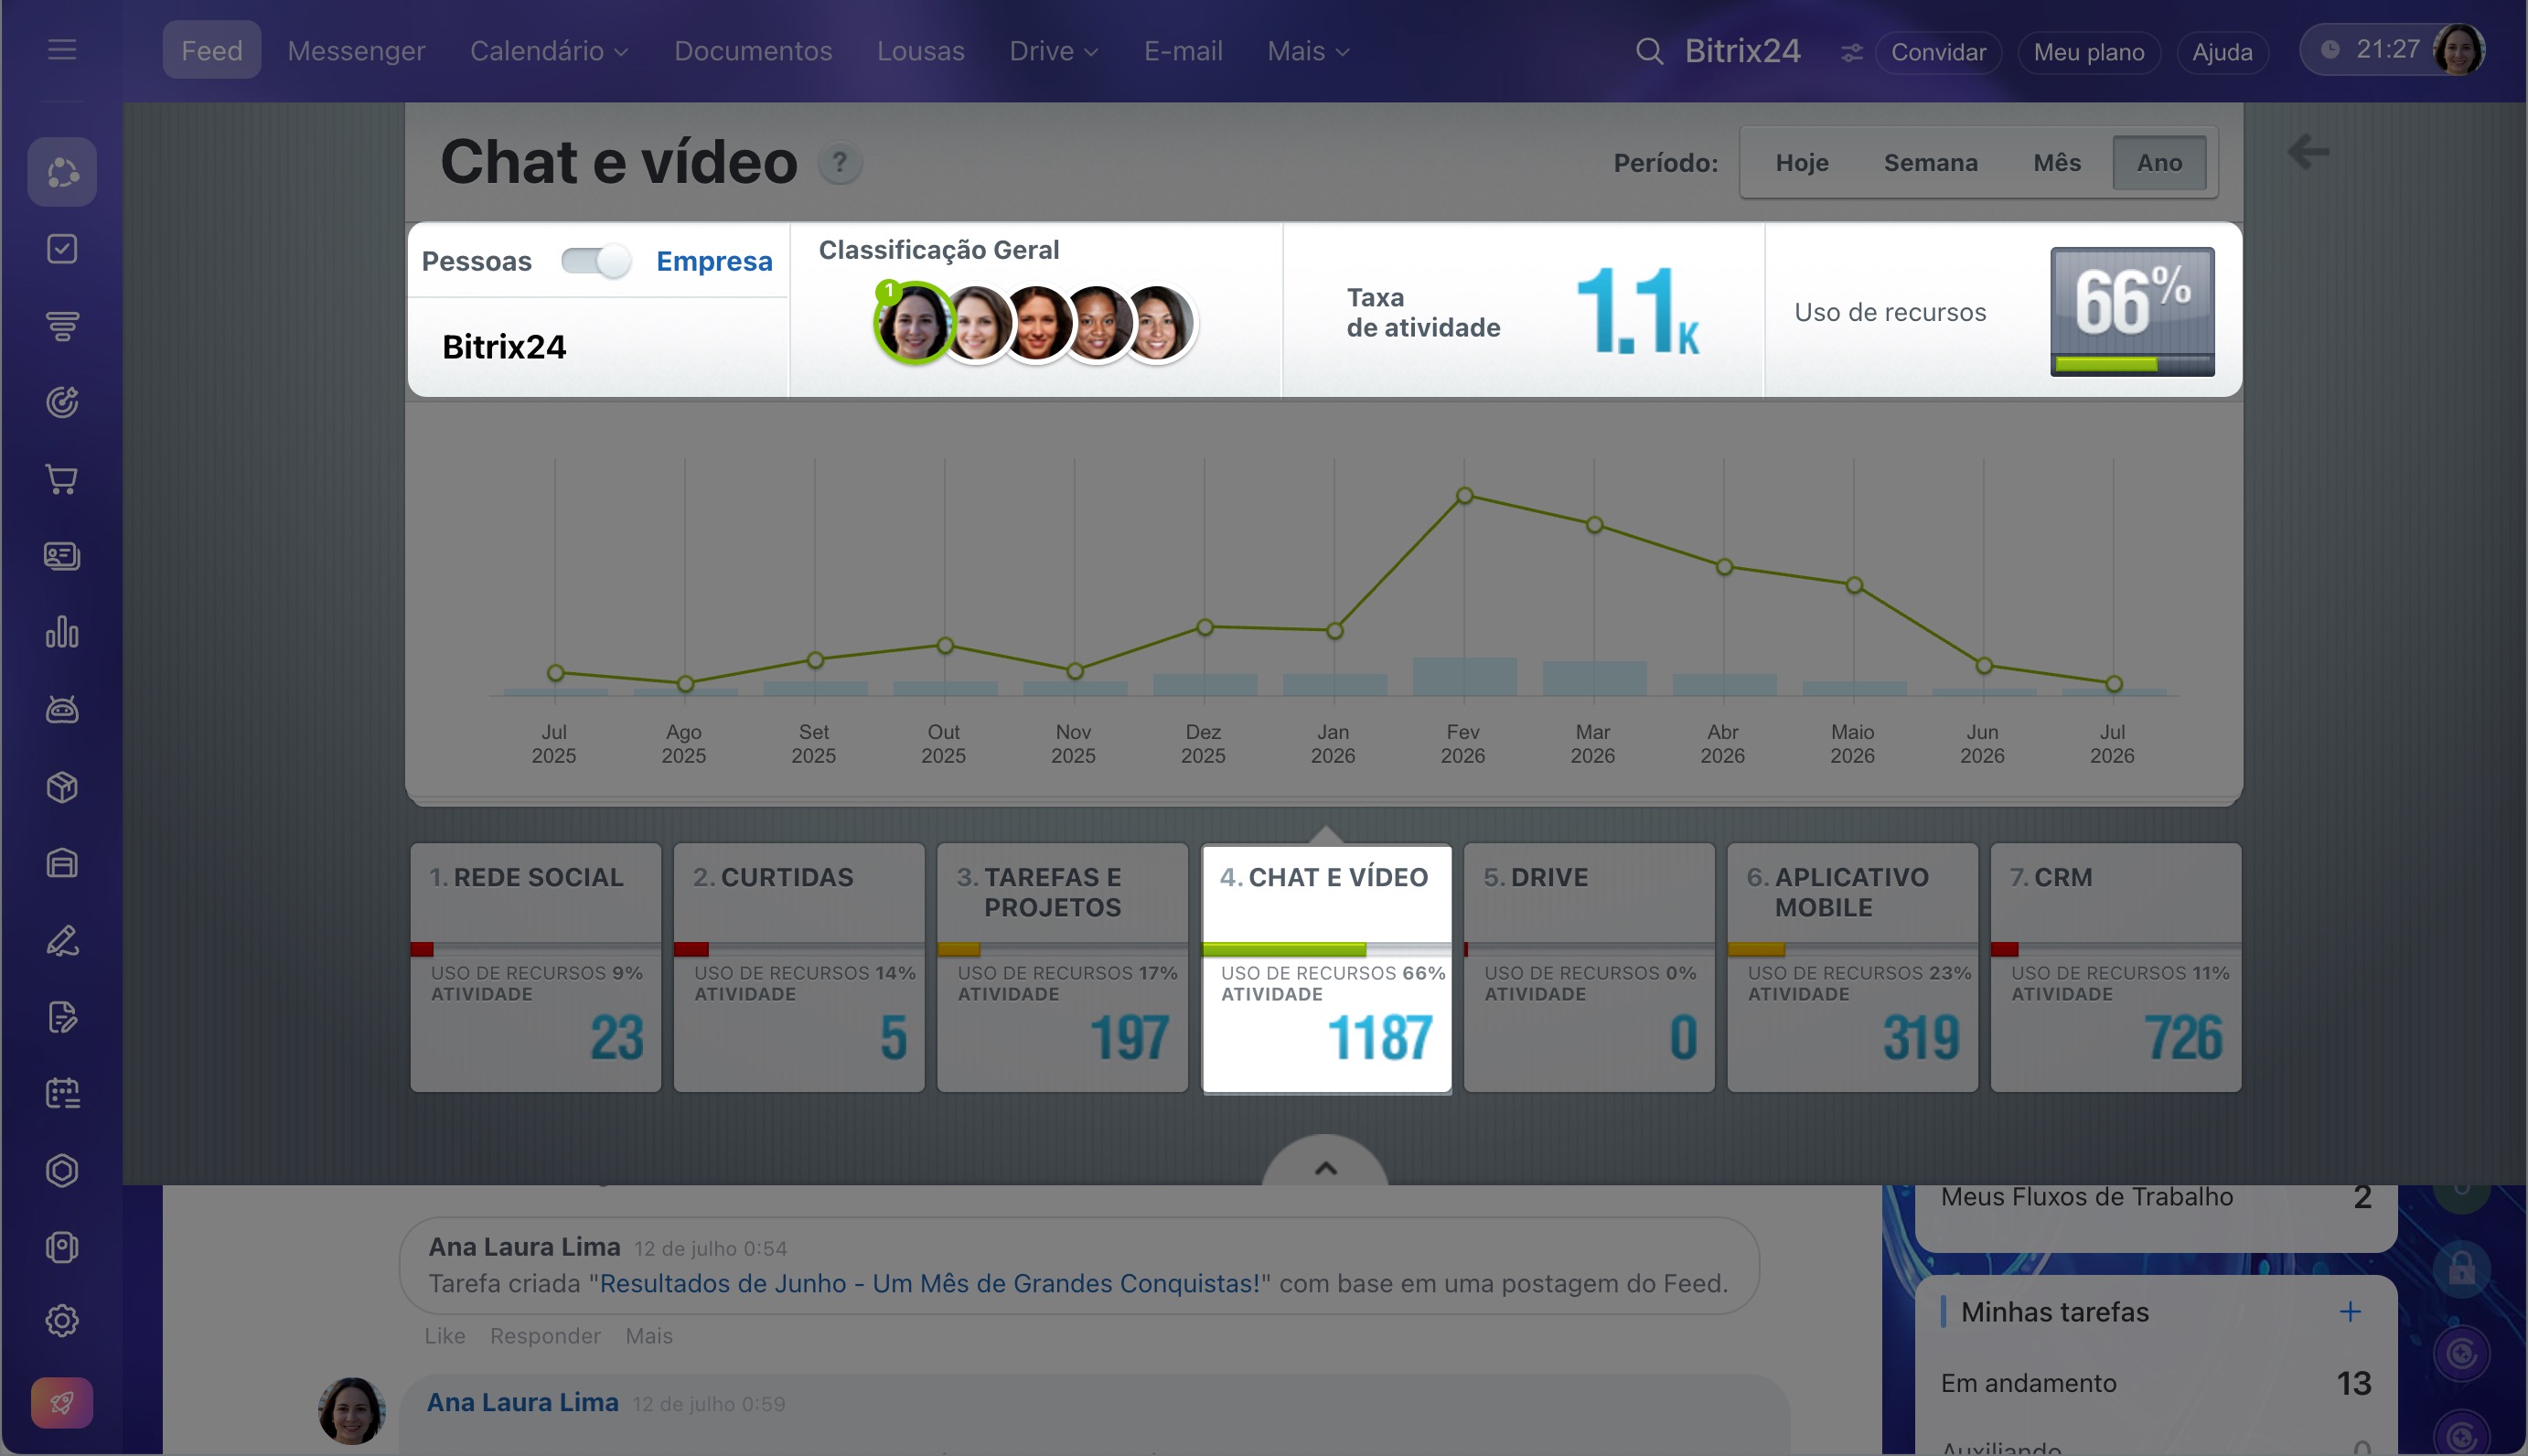
Task: Click Like under the comment
Action: click(x=445, y=1336)
